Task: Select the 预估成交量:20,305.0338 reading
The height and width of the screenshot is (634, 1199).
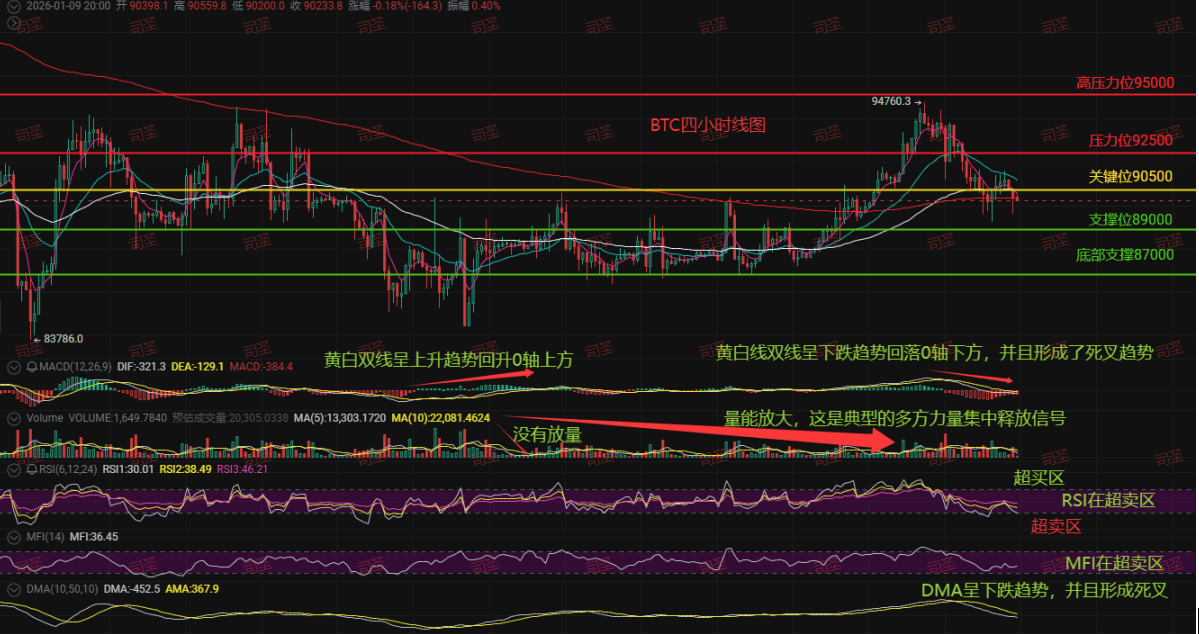Action: pos(229,418)
